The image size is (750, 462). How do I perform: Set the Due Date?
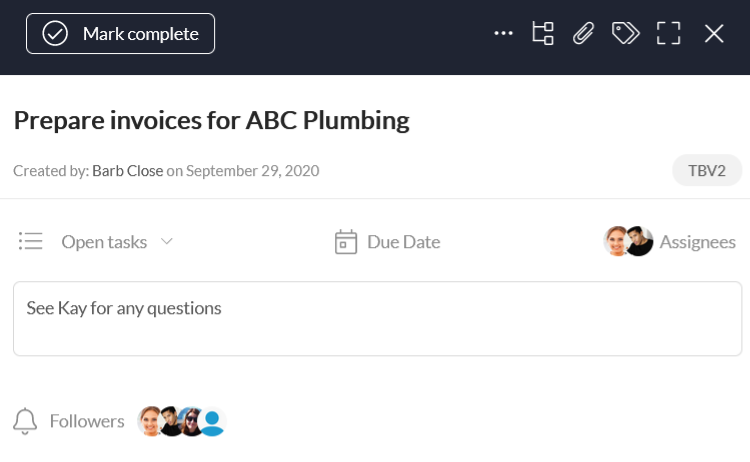[403, 242]
